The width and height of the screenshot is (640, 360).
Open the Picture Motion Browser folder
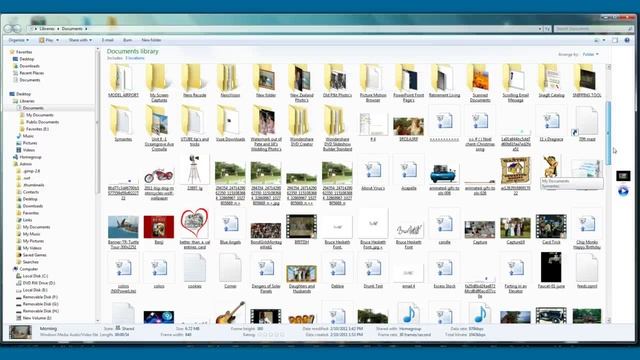coord(373,83)
